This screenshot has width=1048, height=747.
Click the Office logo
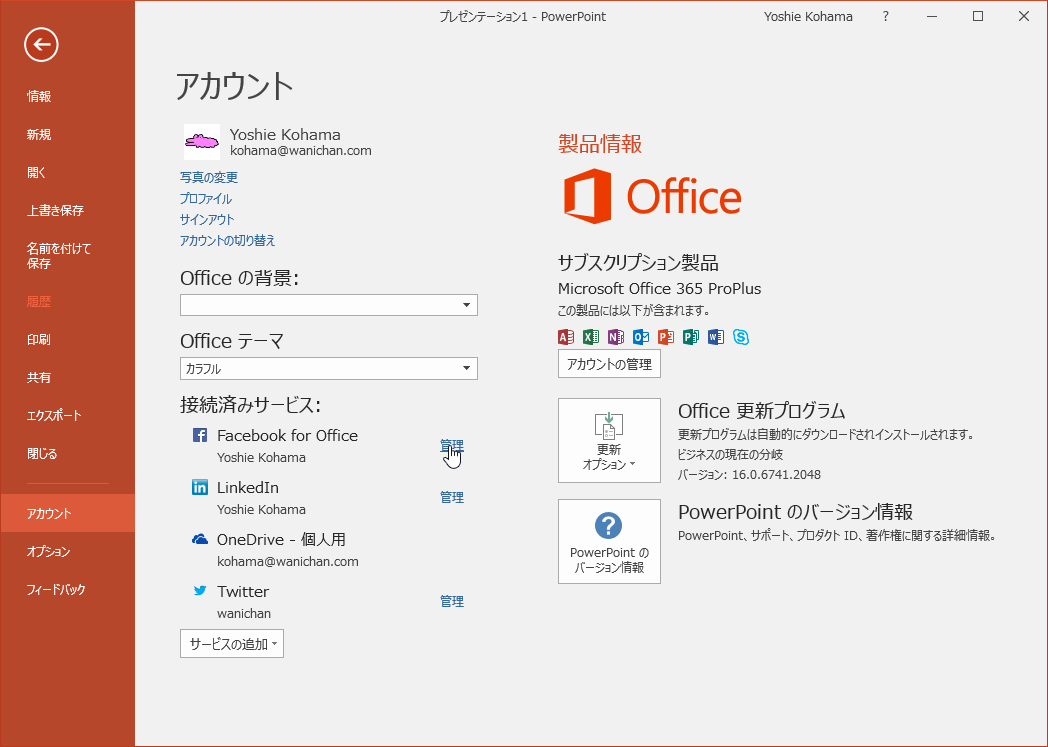tap(652, 196)
